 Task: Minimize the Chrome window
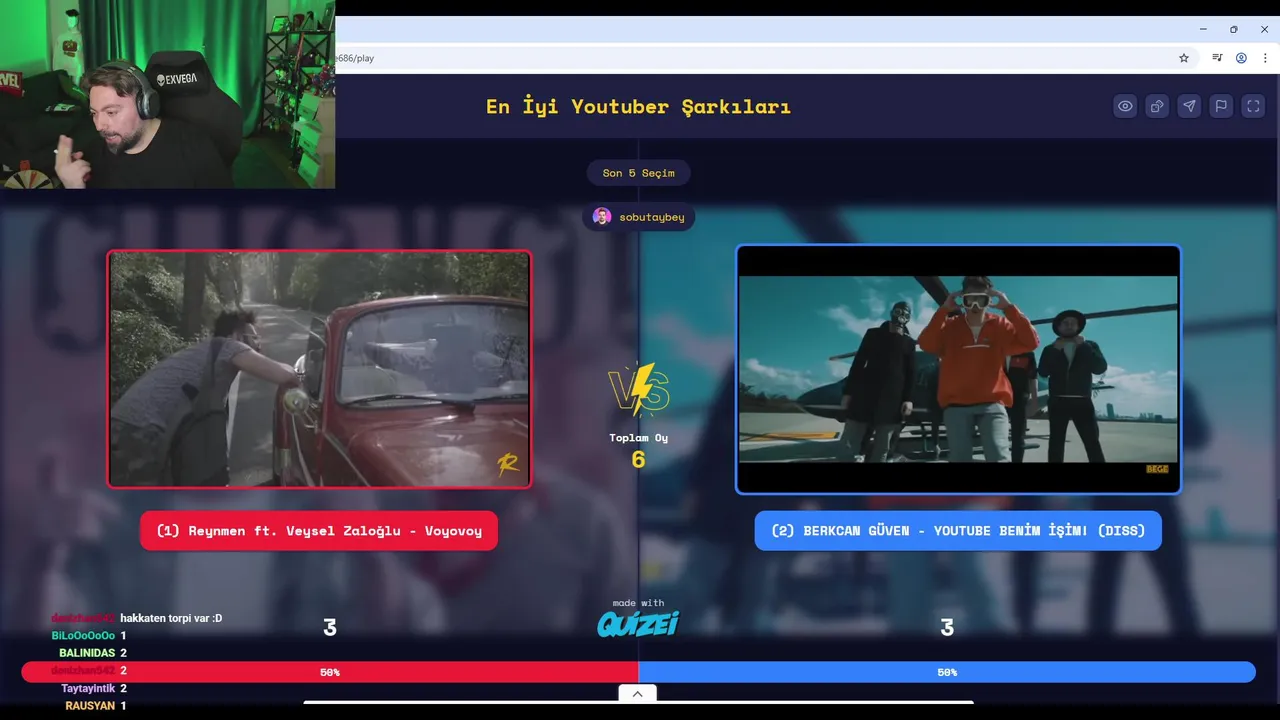[1203, 29]
